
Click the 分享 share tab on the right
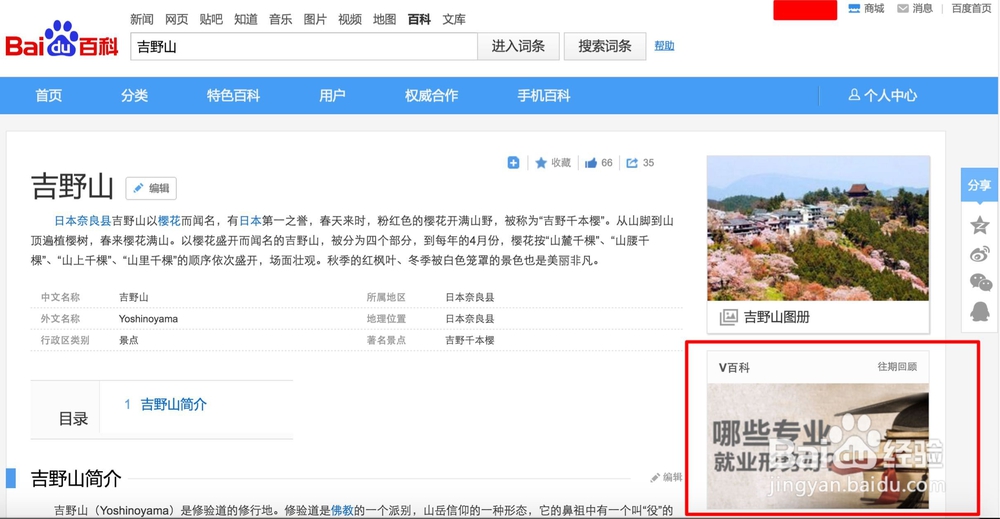click(x=979, y=185)
